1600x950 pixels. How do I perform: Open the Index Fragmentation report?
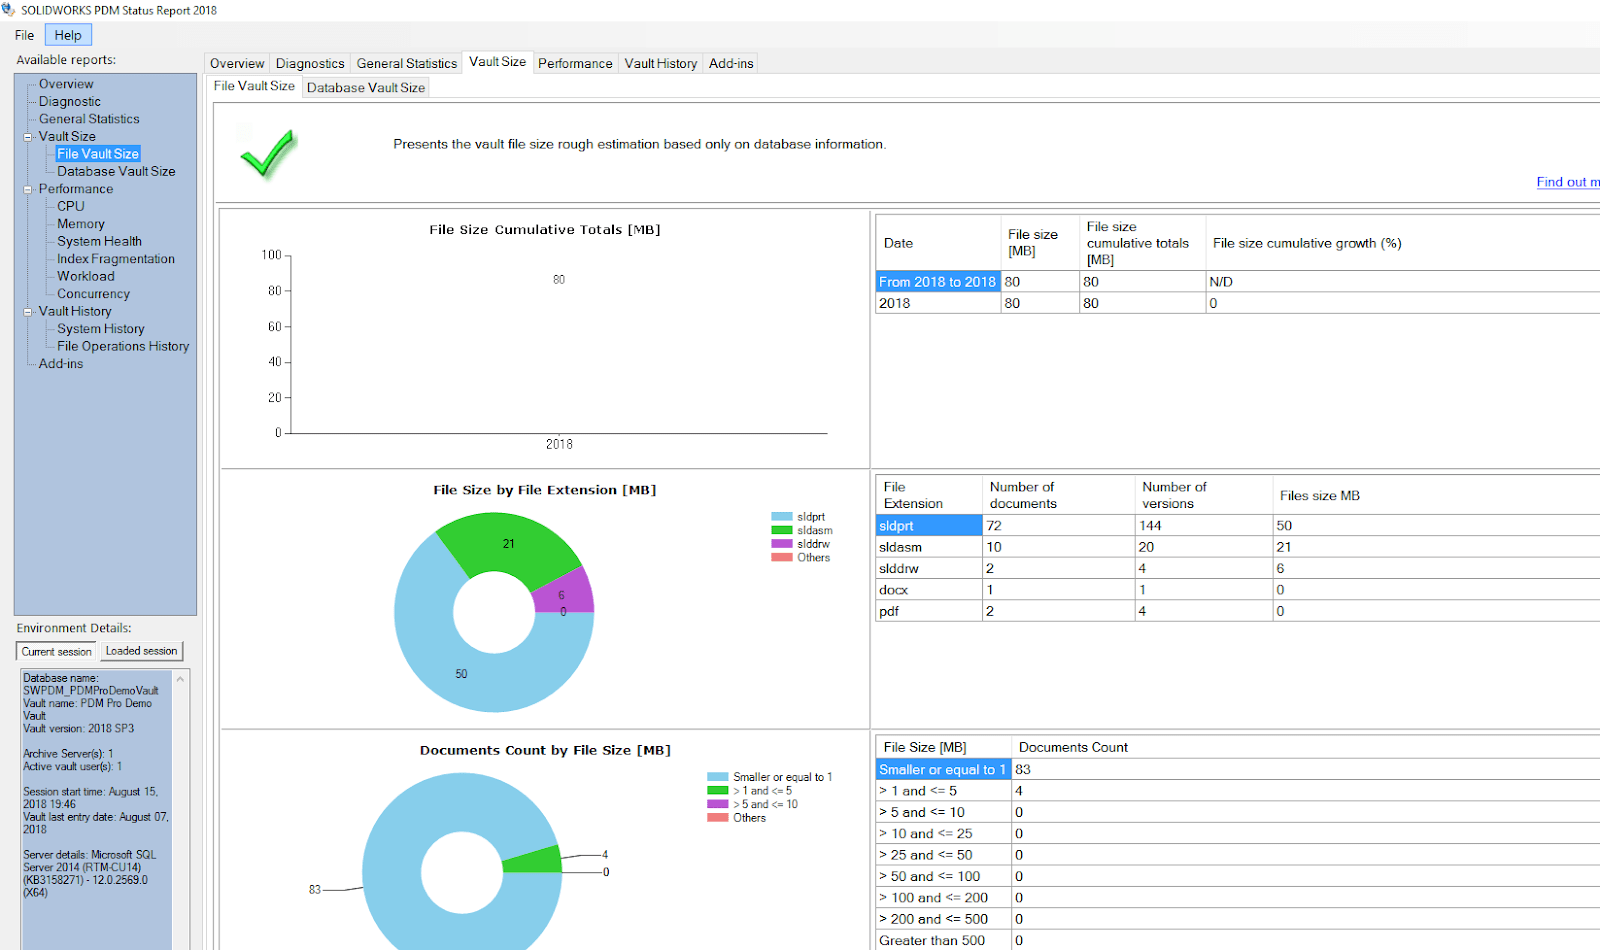116,259
